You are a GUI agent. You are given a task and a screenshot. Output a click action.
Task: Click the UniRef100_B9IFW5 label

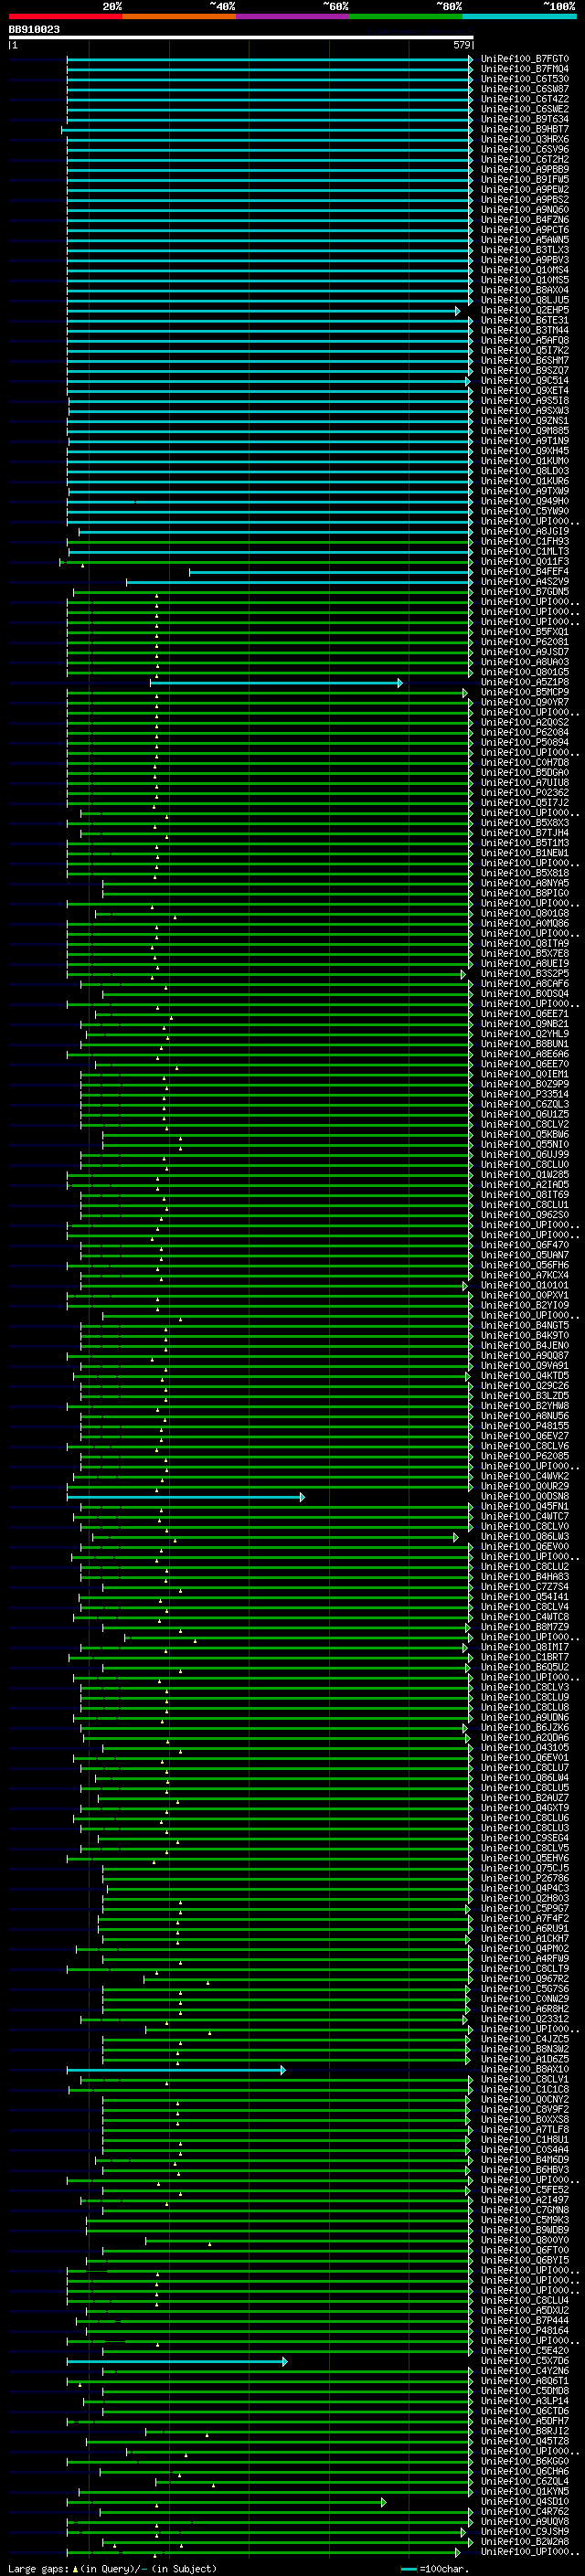(x=525, y=179)
